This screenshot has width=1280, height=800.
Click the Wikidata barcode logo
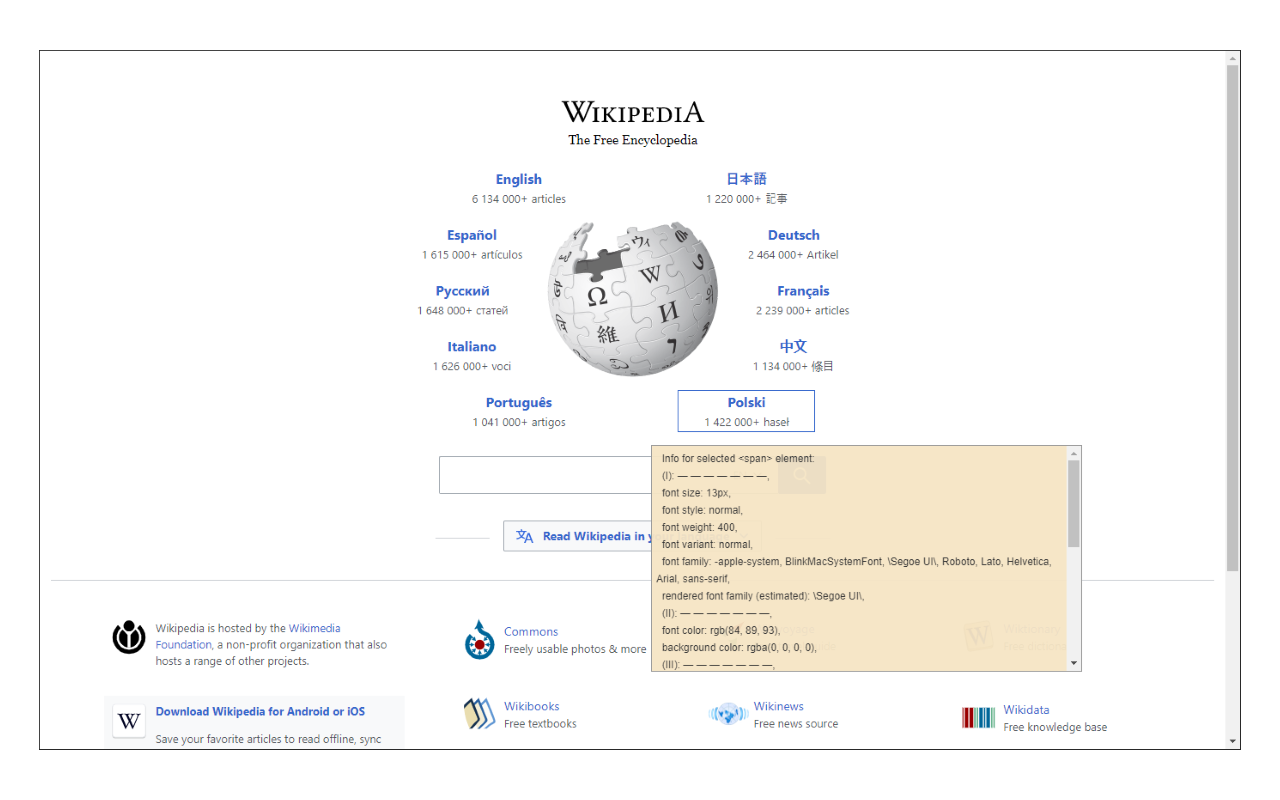point(977,716)
